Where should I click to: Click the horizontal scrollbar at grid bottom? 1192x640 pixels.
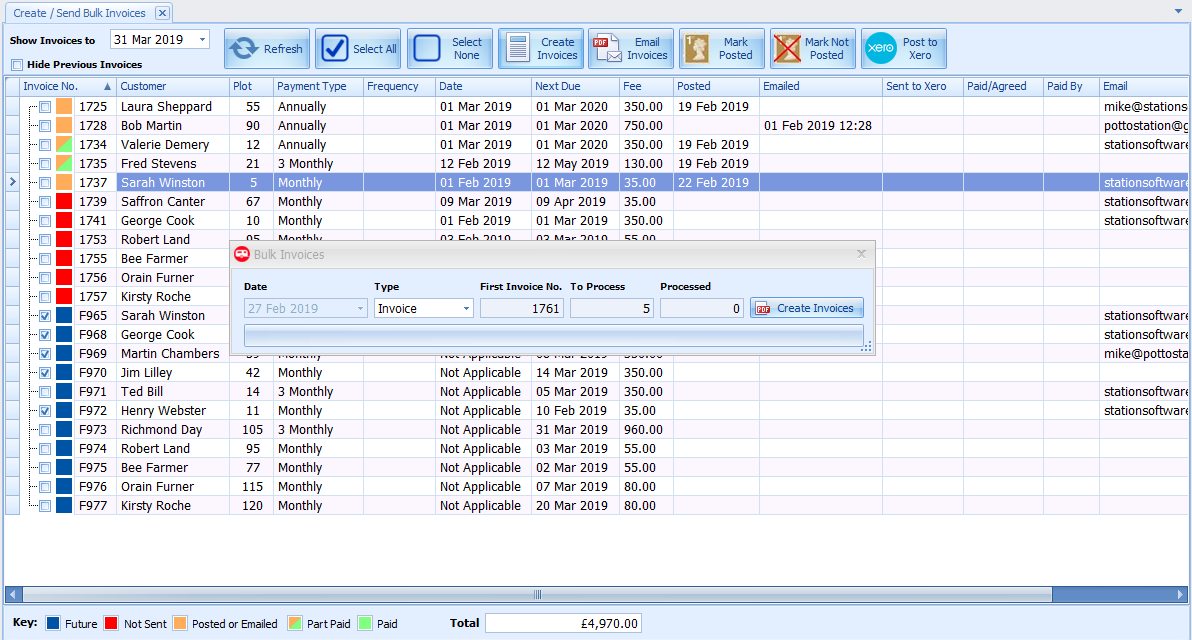click(x=536, y=594)
